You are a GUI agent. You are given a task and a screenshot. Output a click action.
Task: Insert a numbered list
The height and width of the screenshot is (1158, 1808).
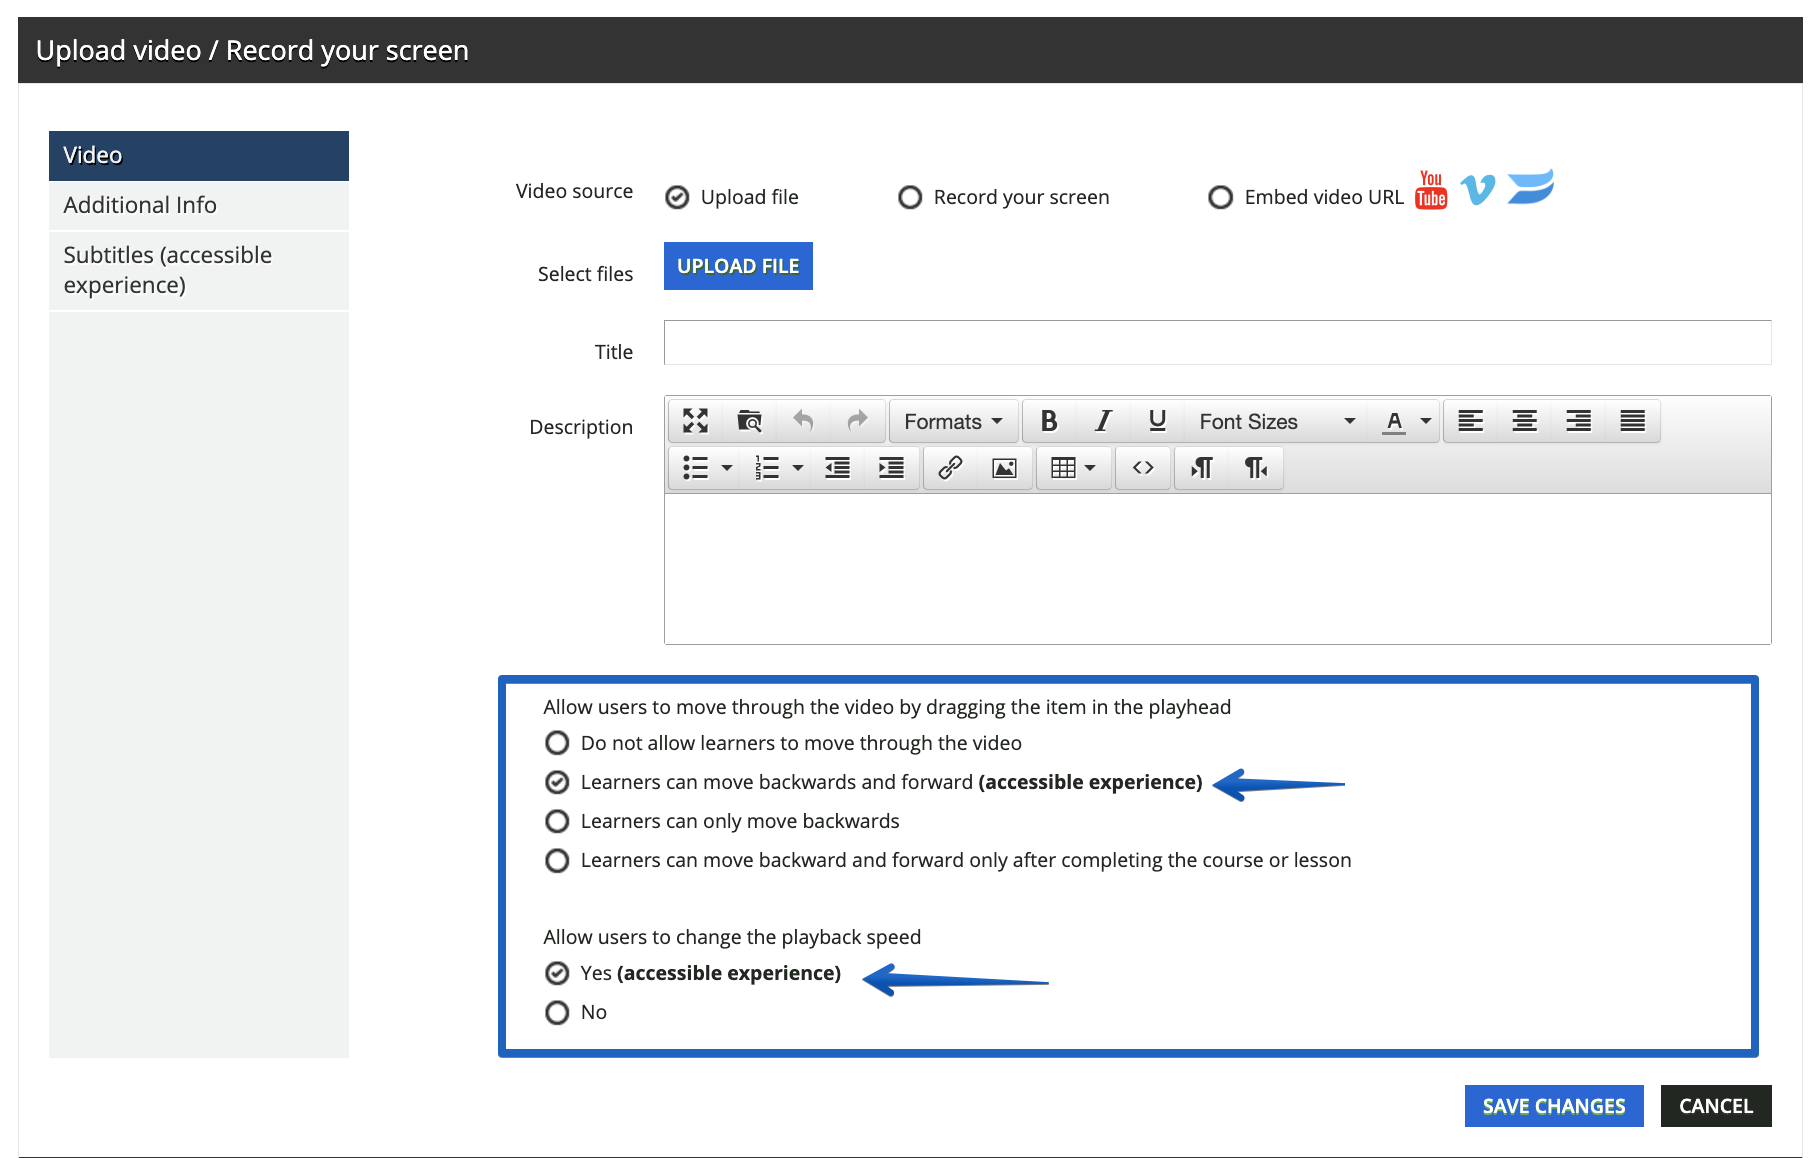tap(767, 468)
